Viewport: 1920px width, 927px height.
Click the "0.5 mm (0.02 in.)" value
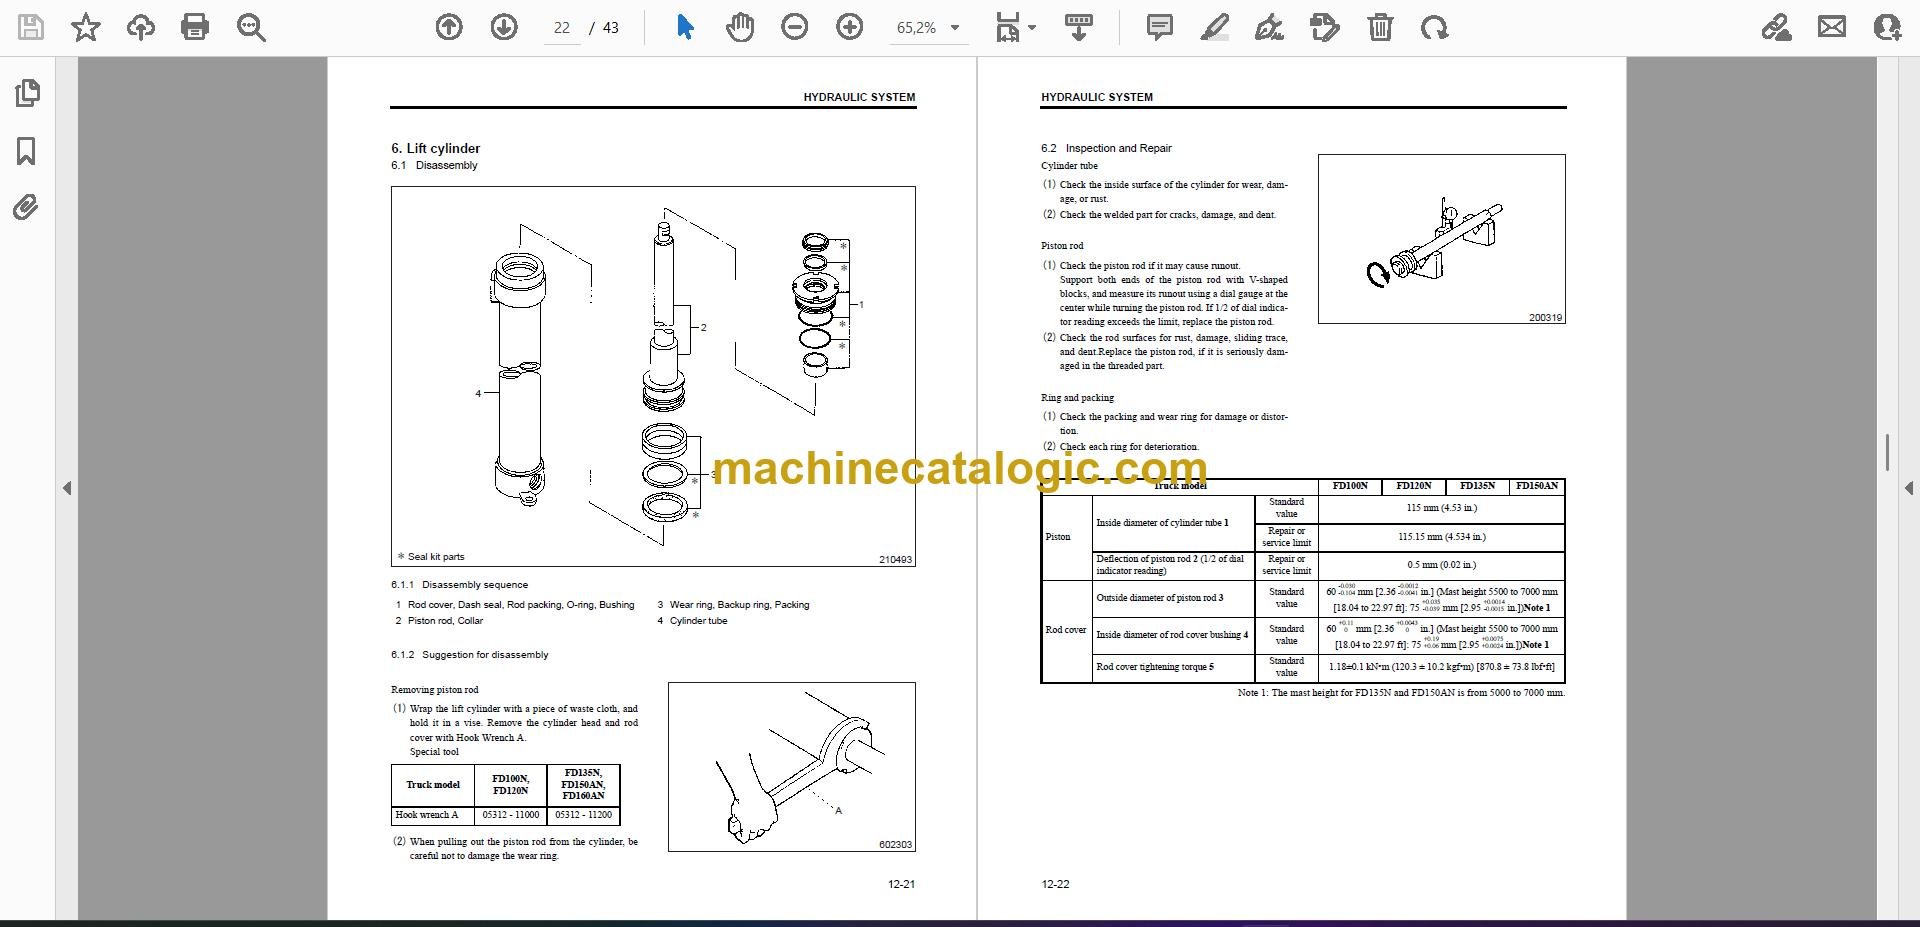click(x=1441, y=565)
